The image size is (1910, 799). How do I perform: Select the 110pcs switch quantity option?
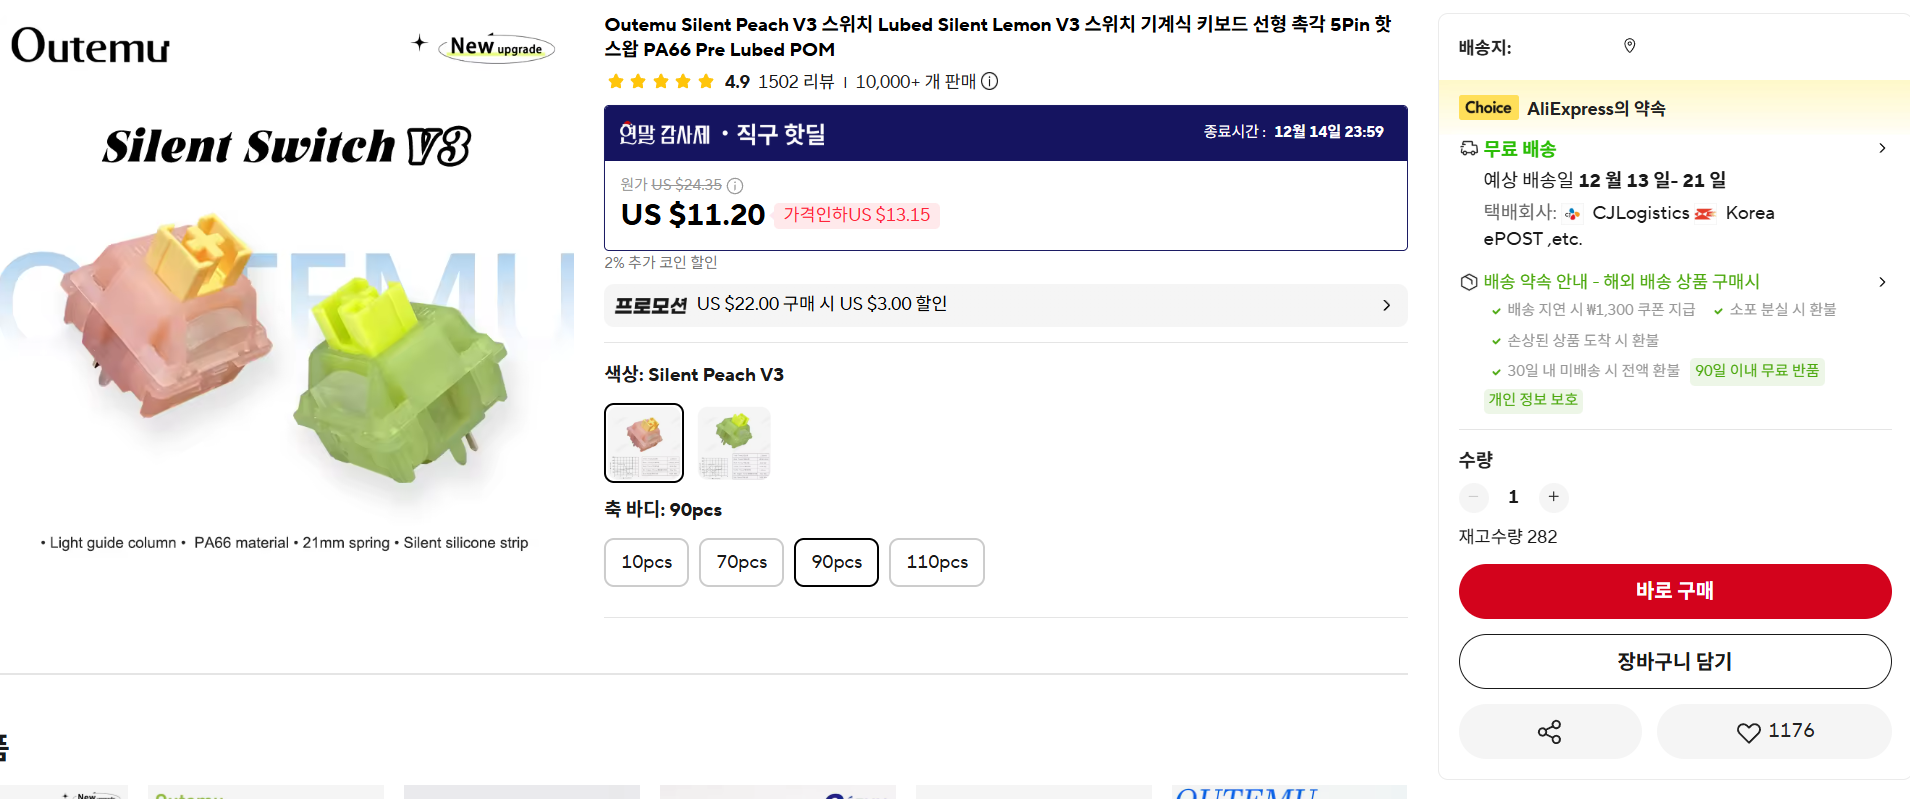coord(936,562)
